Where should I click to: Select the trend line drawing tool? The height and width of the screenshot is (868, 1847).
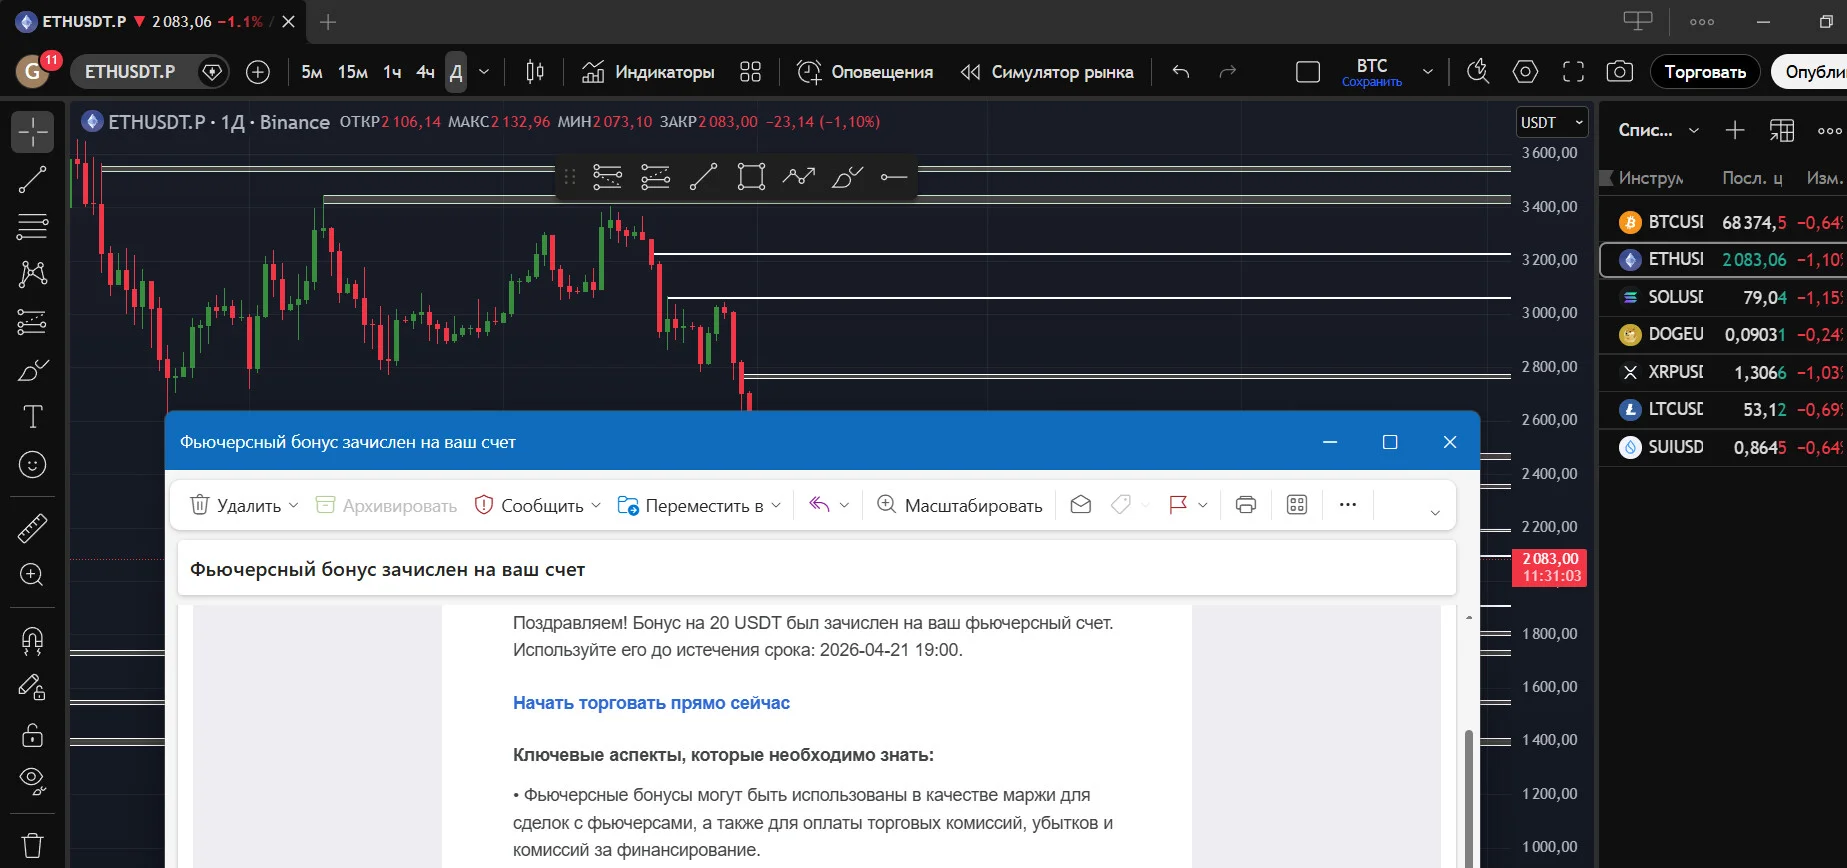[x=32, y=180]
